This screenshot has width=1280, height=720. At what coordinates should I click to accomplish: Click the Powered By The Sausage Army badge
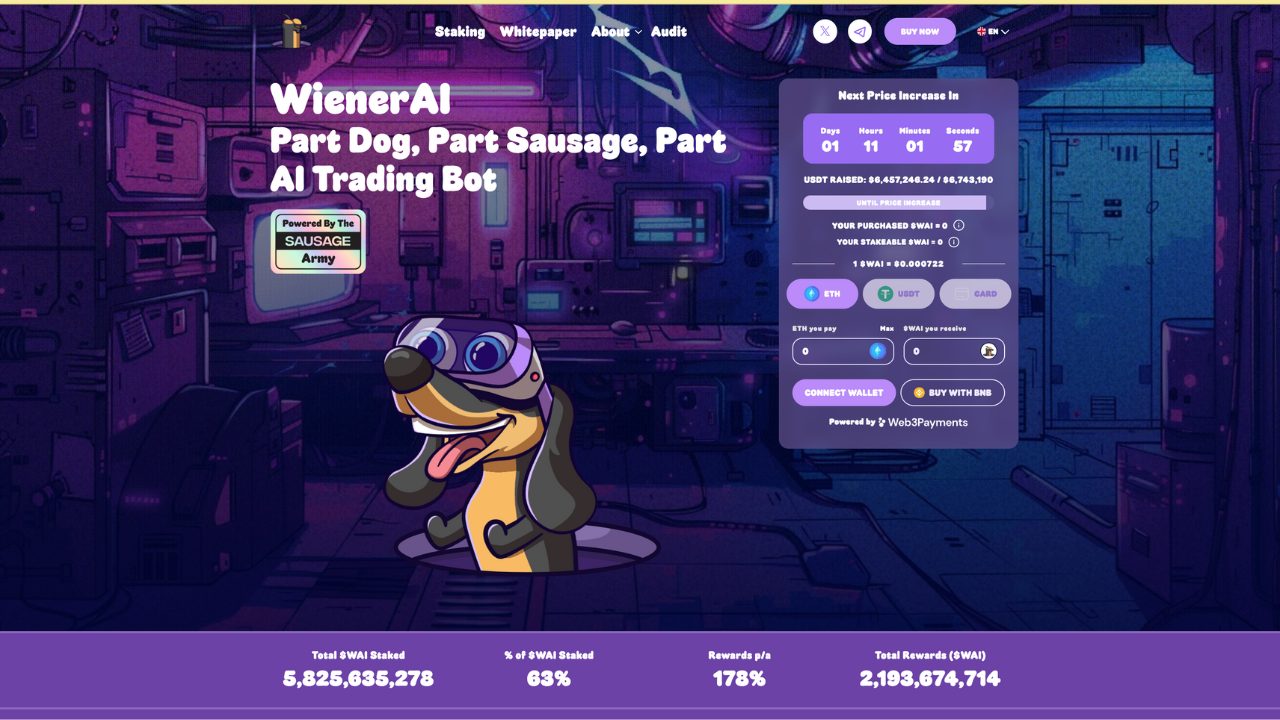click(x=319, y=241)
